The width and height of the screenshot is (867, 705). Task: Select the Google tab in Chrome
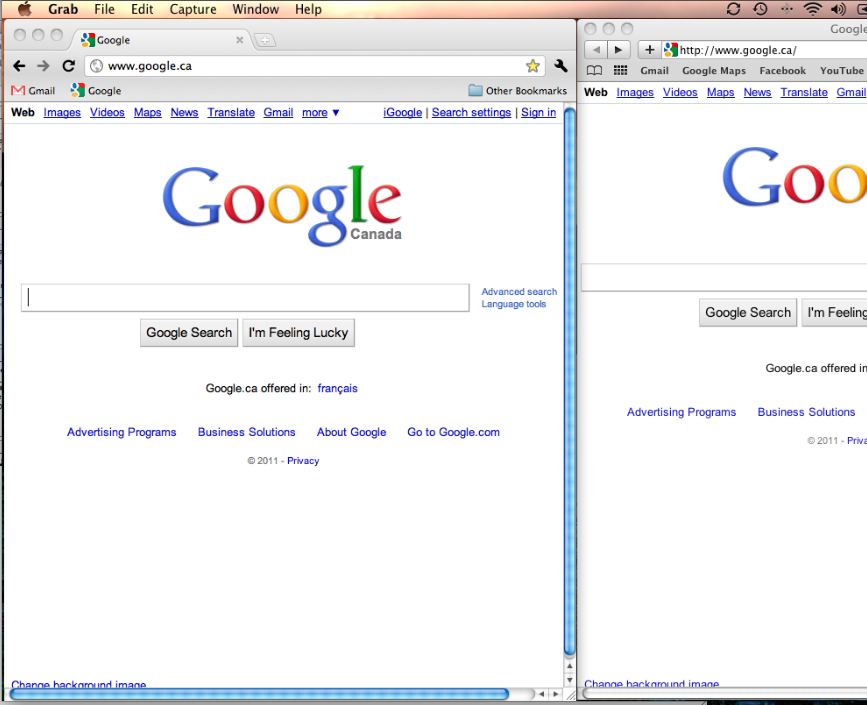(160, 40)
